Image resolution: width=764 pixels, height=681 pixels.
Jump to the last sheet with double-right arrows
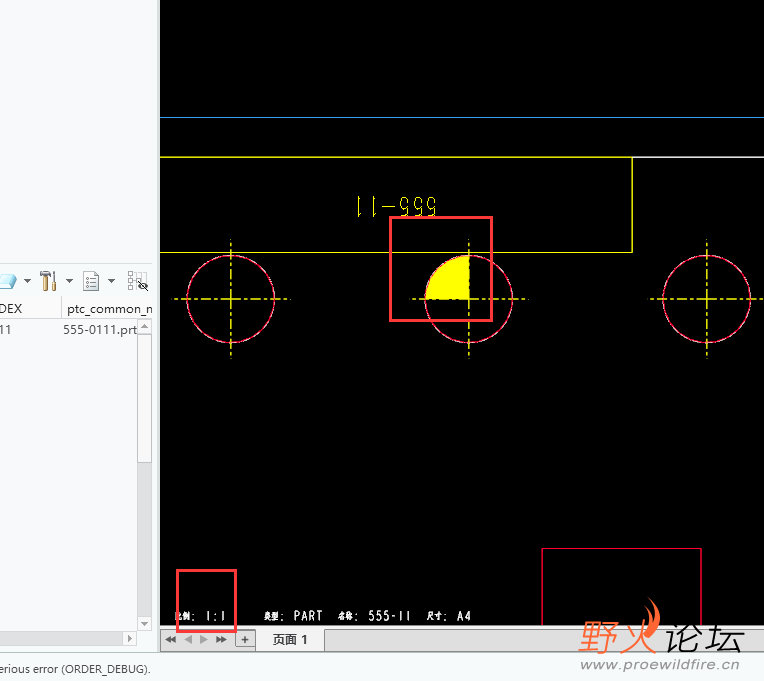coord(221,639)
